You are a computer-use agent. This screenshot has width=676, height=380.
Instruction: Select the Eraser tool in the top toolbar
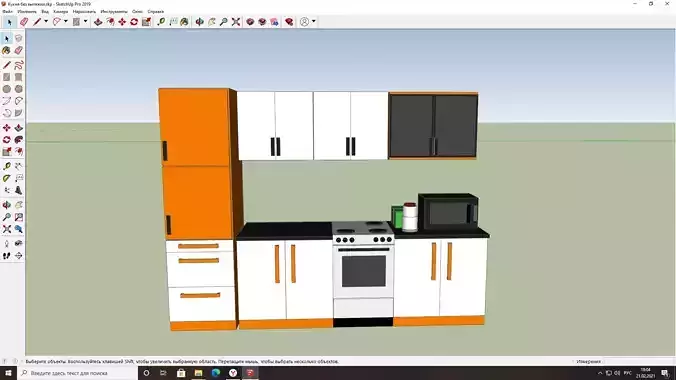[24, 22]
